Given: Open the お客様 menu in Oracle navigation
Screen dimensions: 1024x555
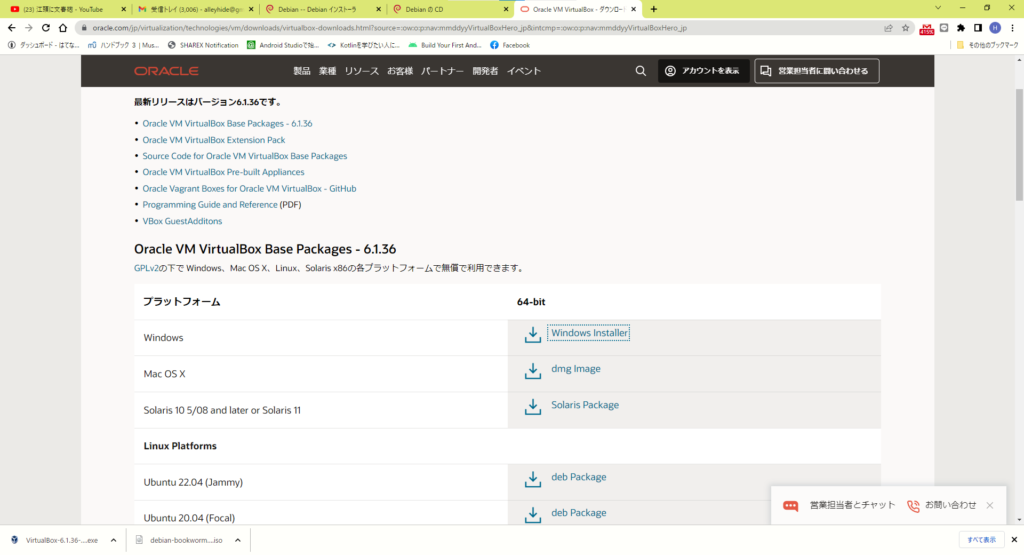Looking at the screenshot, I should 400,71.
